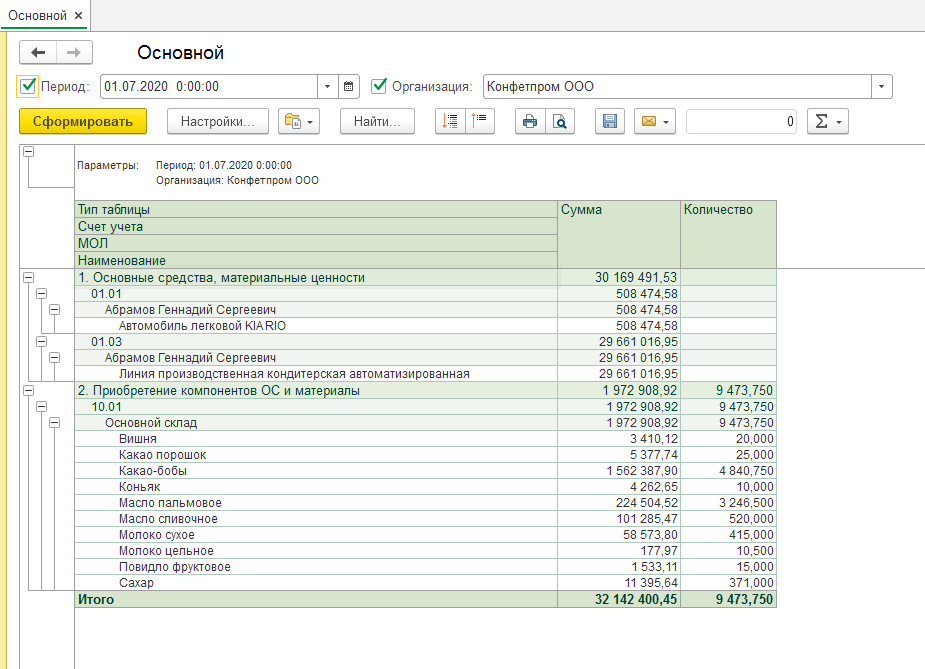Collapse group 1. Основные средства
Screen dimensions: 925x669
[x=28, y=277]
